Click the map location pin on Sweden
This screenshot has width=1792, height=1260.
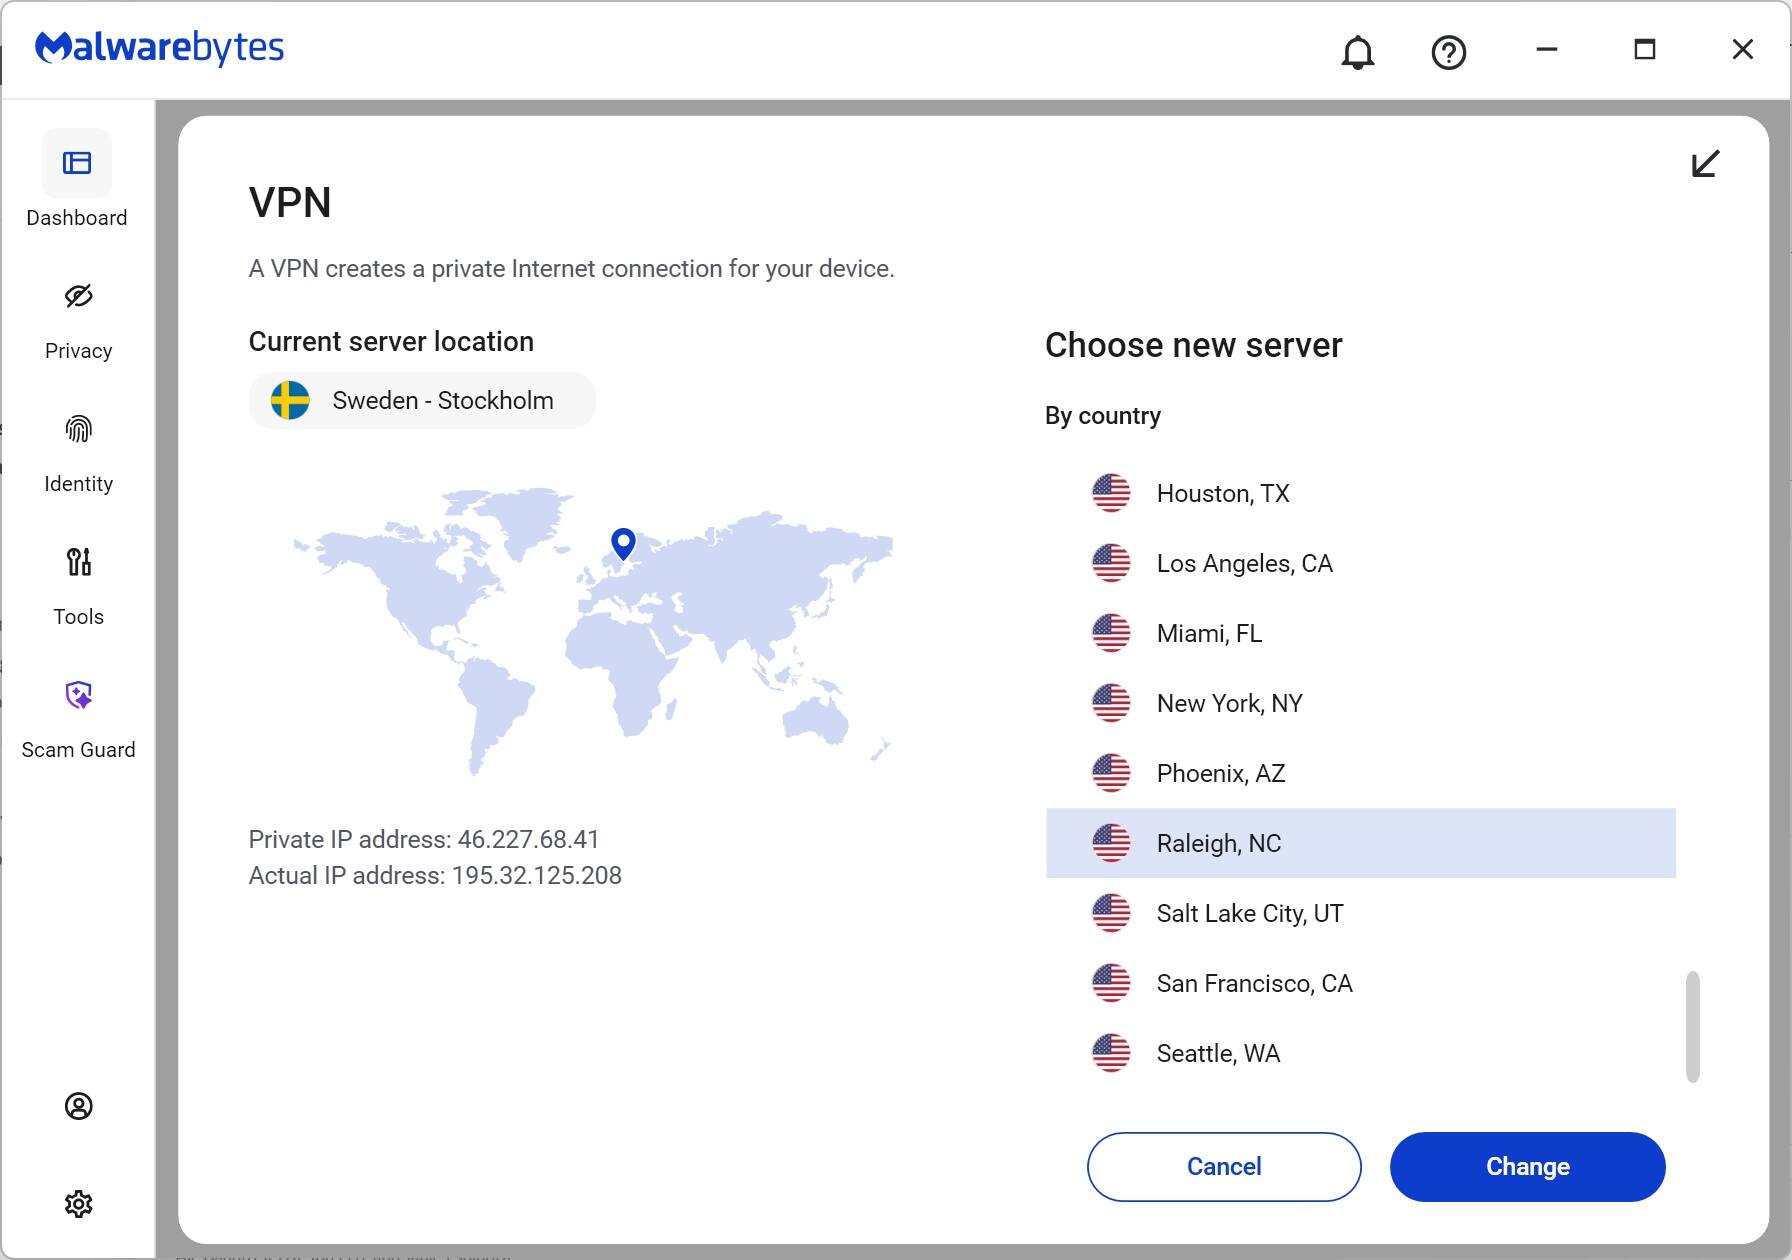(623, 544)
